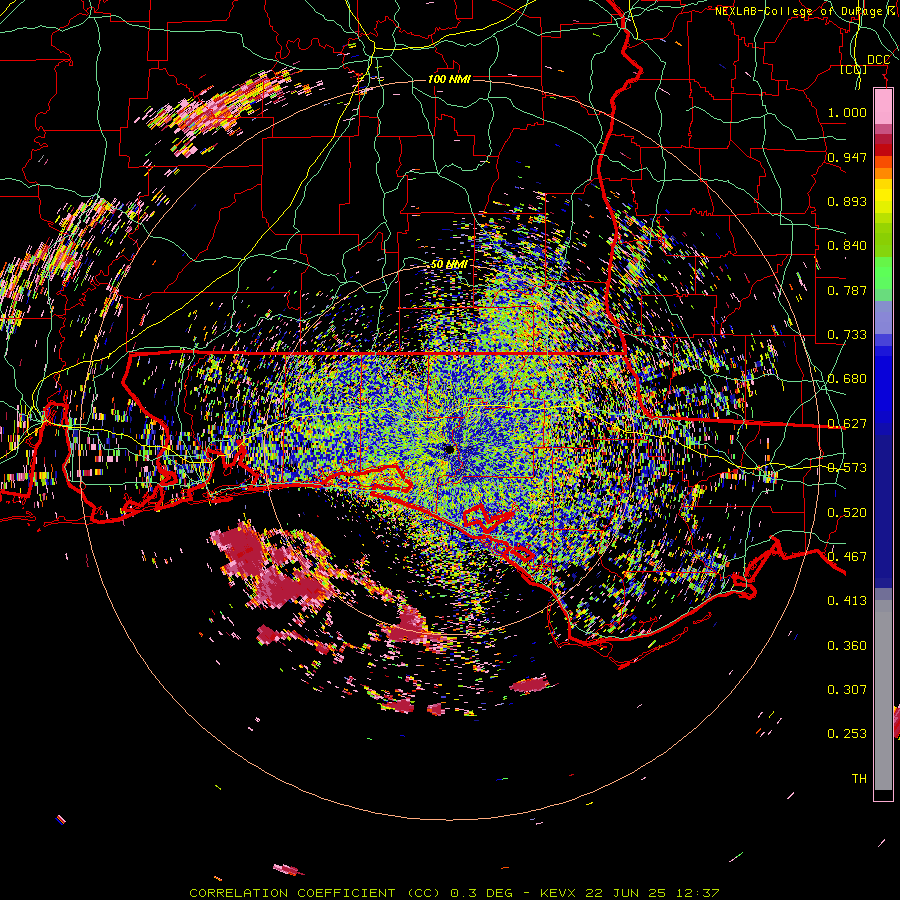This screenshot has width=900, height=900.
Task: Click the black radar site dot at center
Action: pyautogui.click(x=449, y=449)
